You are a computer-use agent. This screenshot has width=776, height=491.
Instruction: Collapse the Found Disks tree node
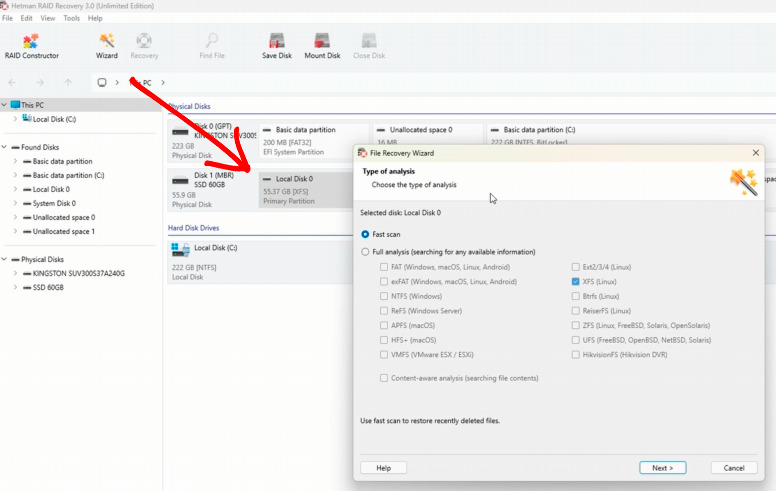(x=4, y=147)
